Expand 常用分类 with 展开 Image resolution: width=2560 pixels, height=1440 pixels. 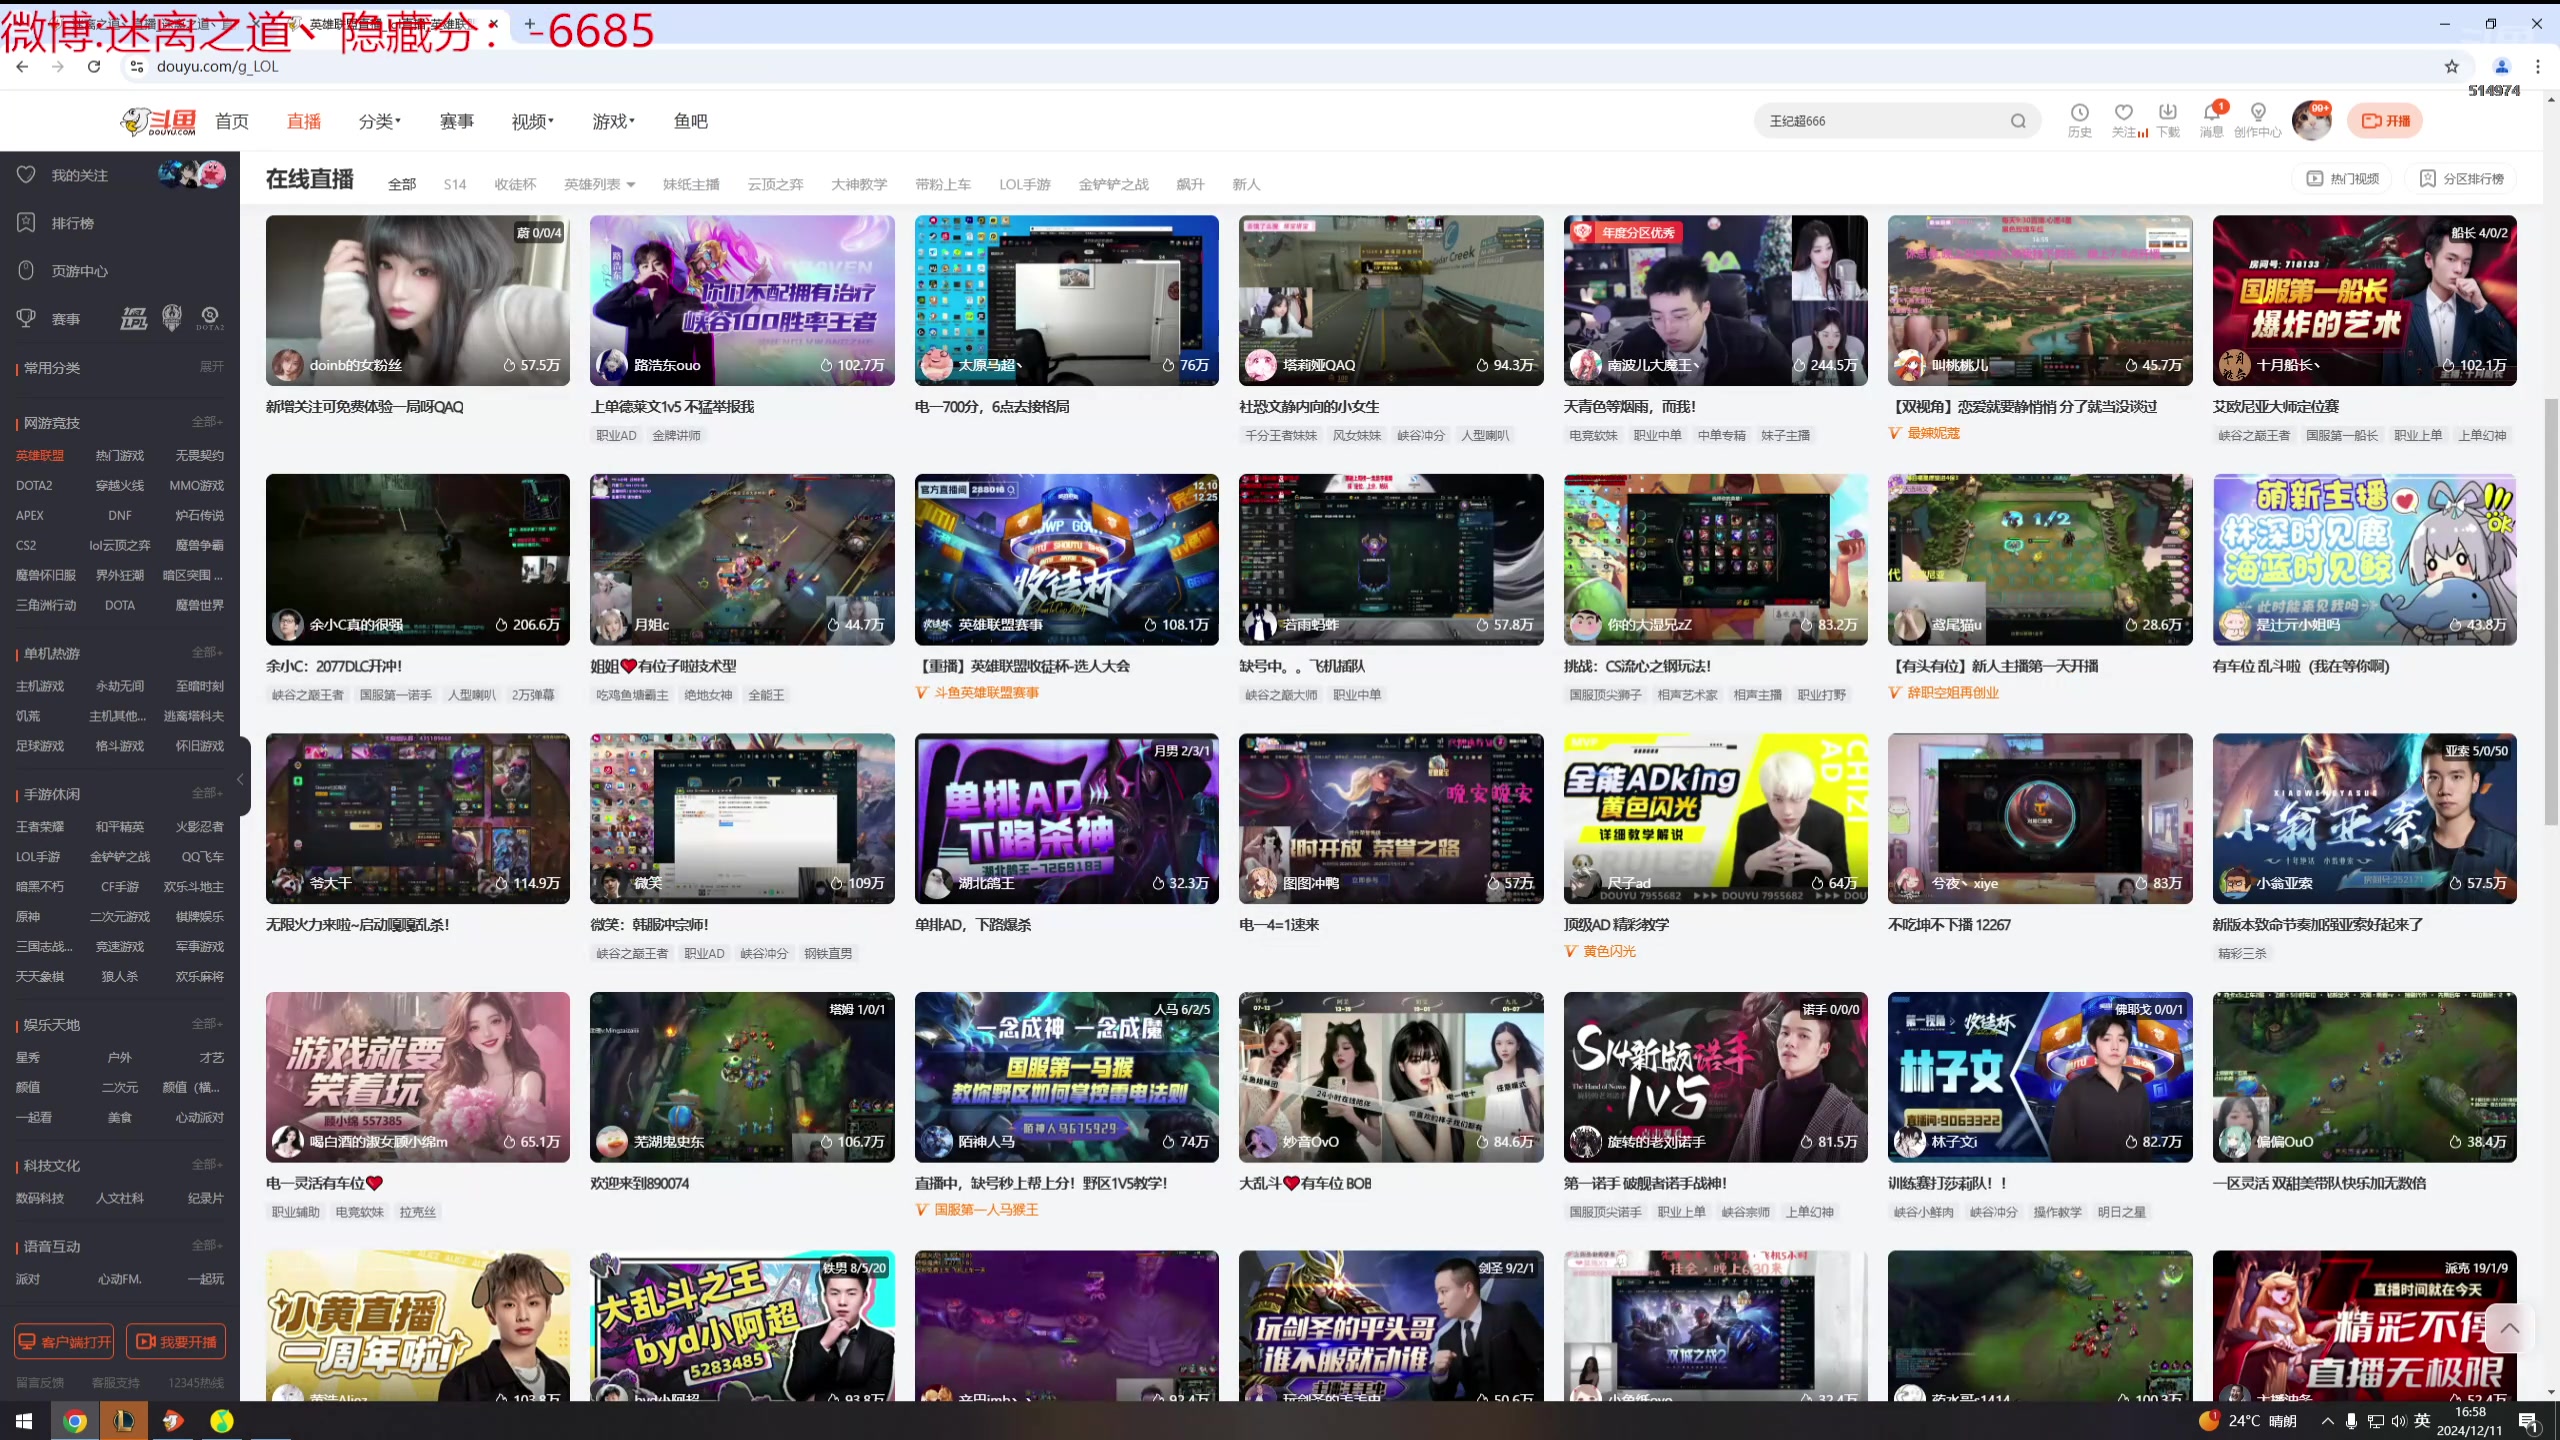point(211,366)
